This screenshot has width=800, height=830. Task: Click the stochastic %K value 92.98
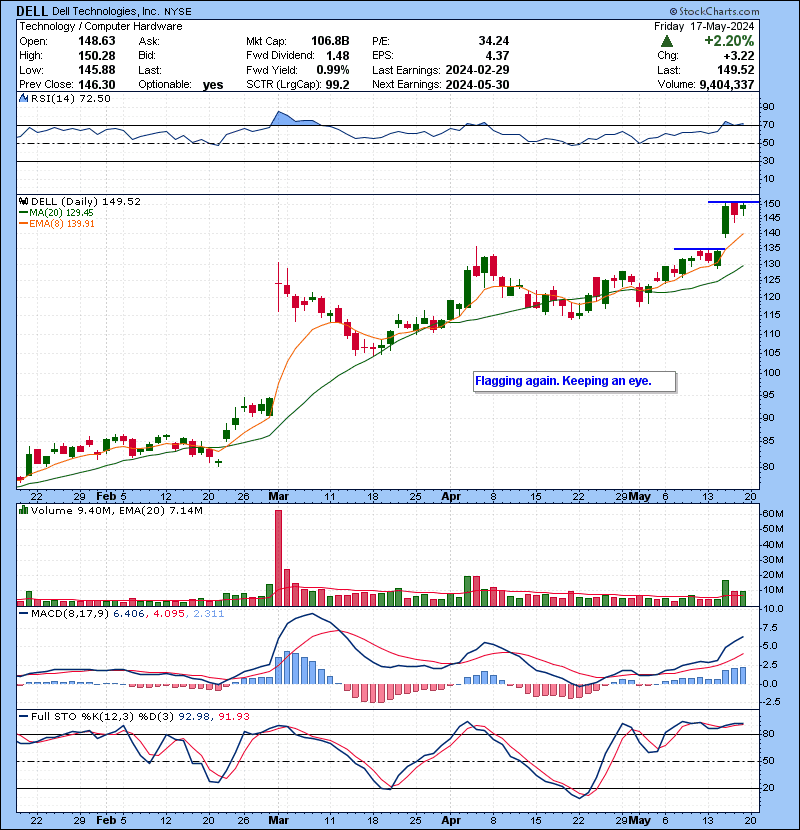click(x=194, y=717)
